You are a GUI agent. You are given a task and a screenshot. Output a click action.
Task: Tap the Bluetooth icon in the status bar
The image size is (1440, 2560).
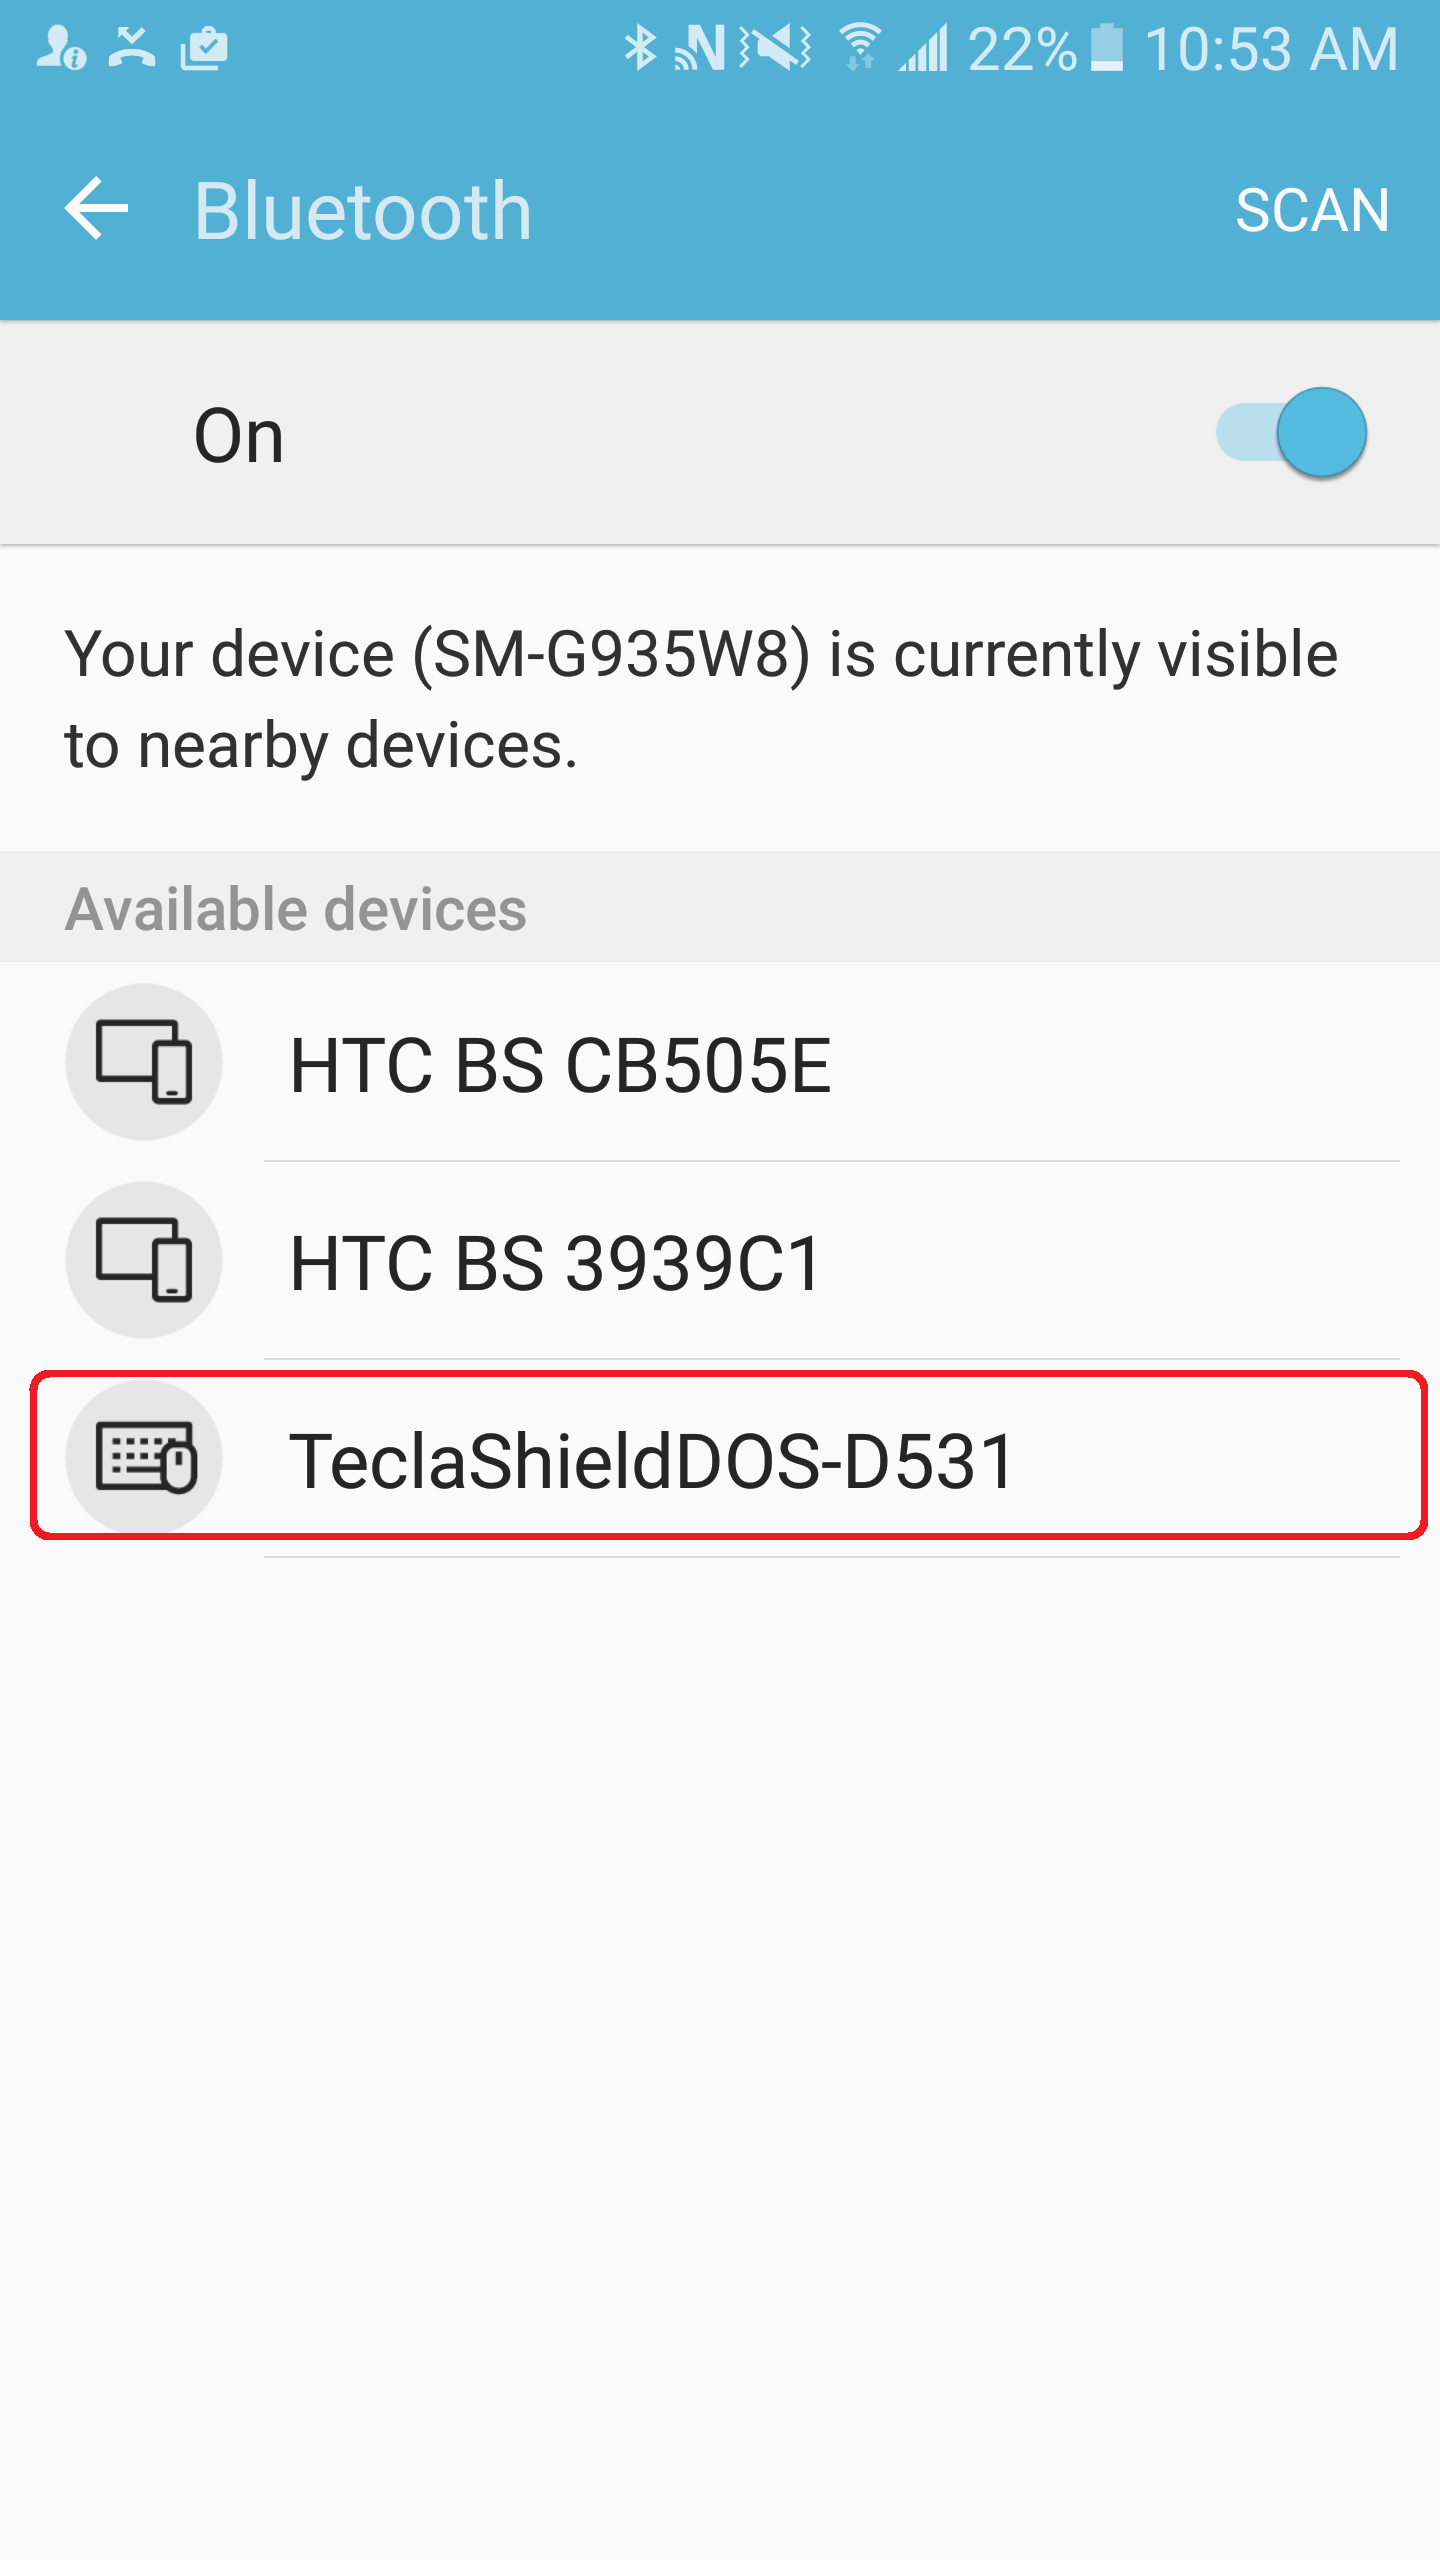(640, 47)
